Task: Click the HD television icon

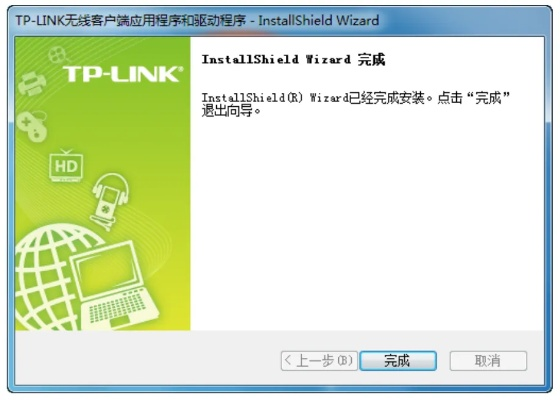Action: coord(66,166)
